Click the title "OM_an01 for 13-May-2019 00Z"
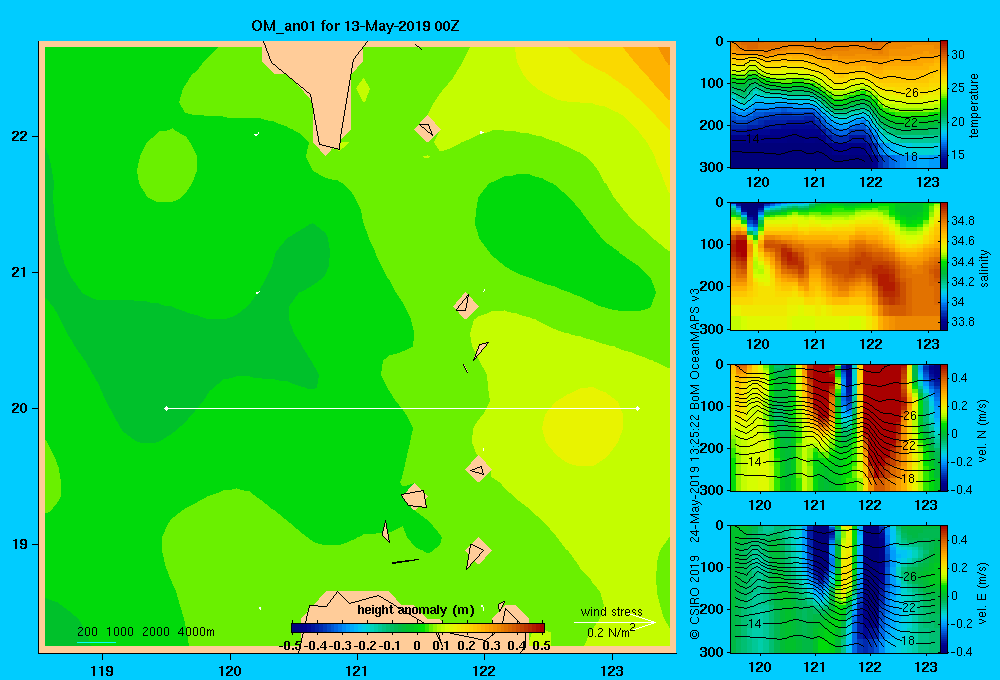 click(x=355, y=26)
